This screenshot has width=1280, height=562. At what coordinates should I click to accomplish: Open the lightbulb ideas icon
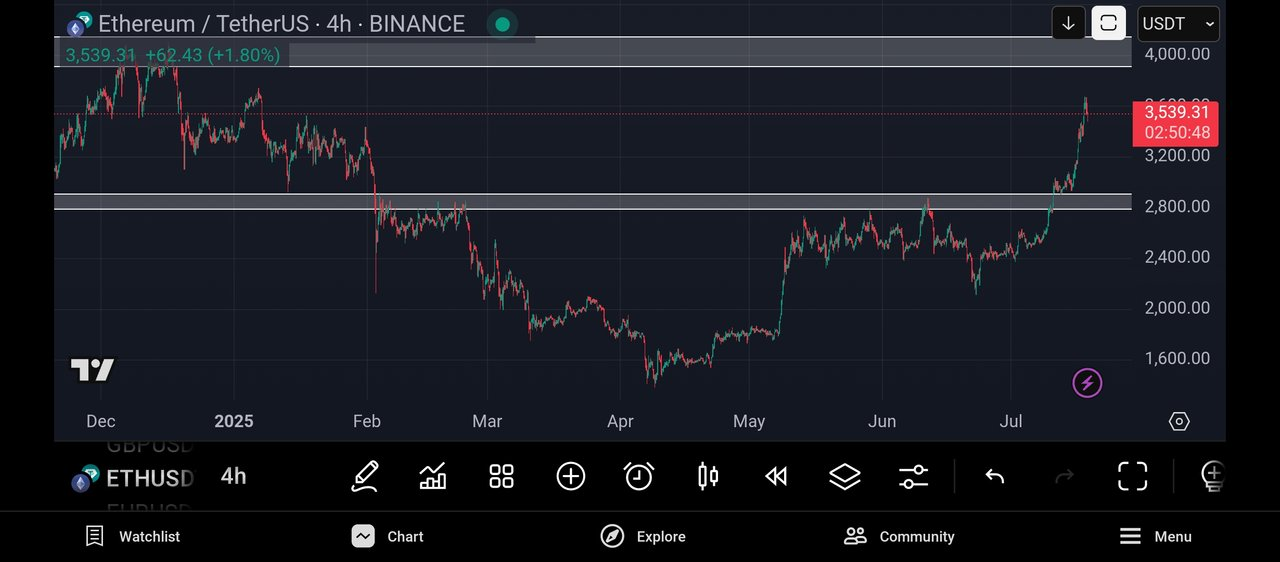pyautogui.click(x=1212, y=476)
